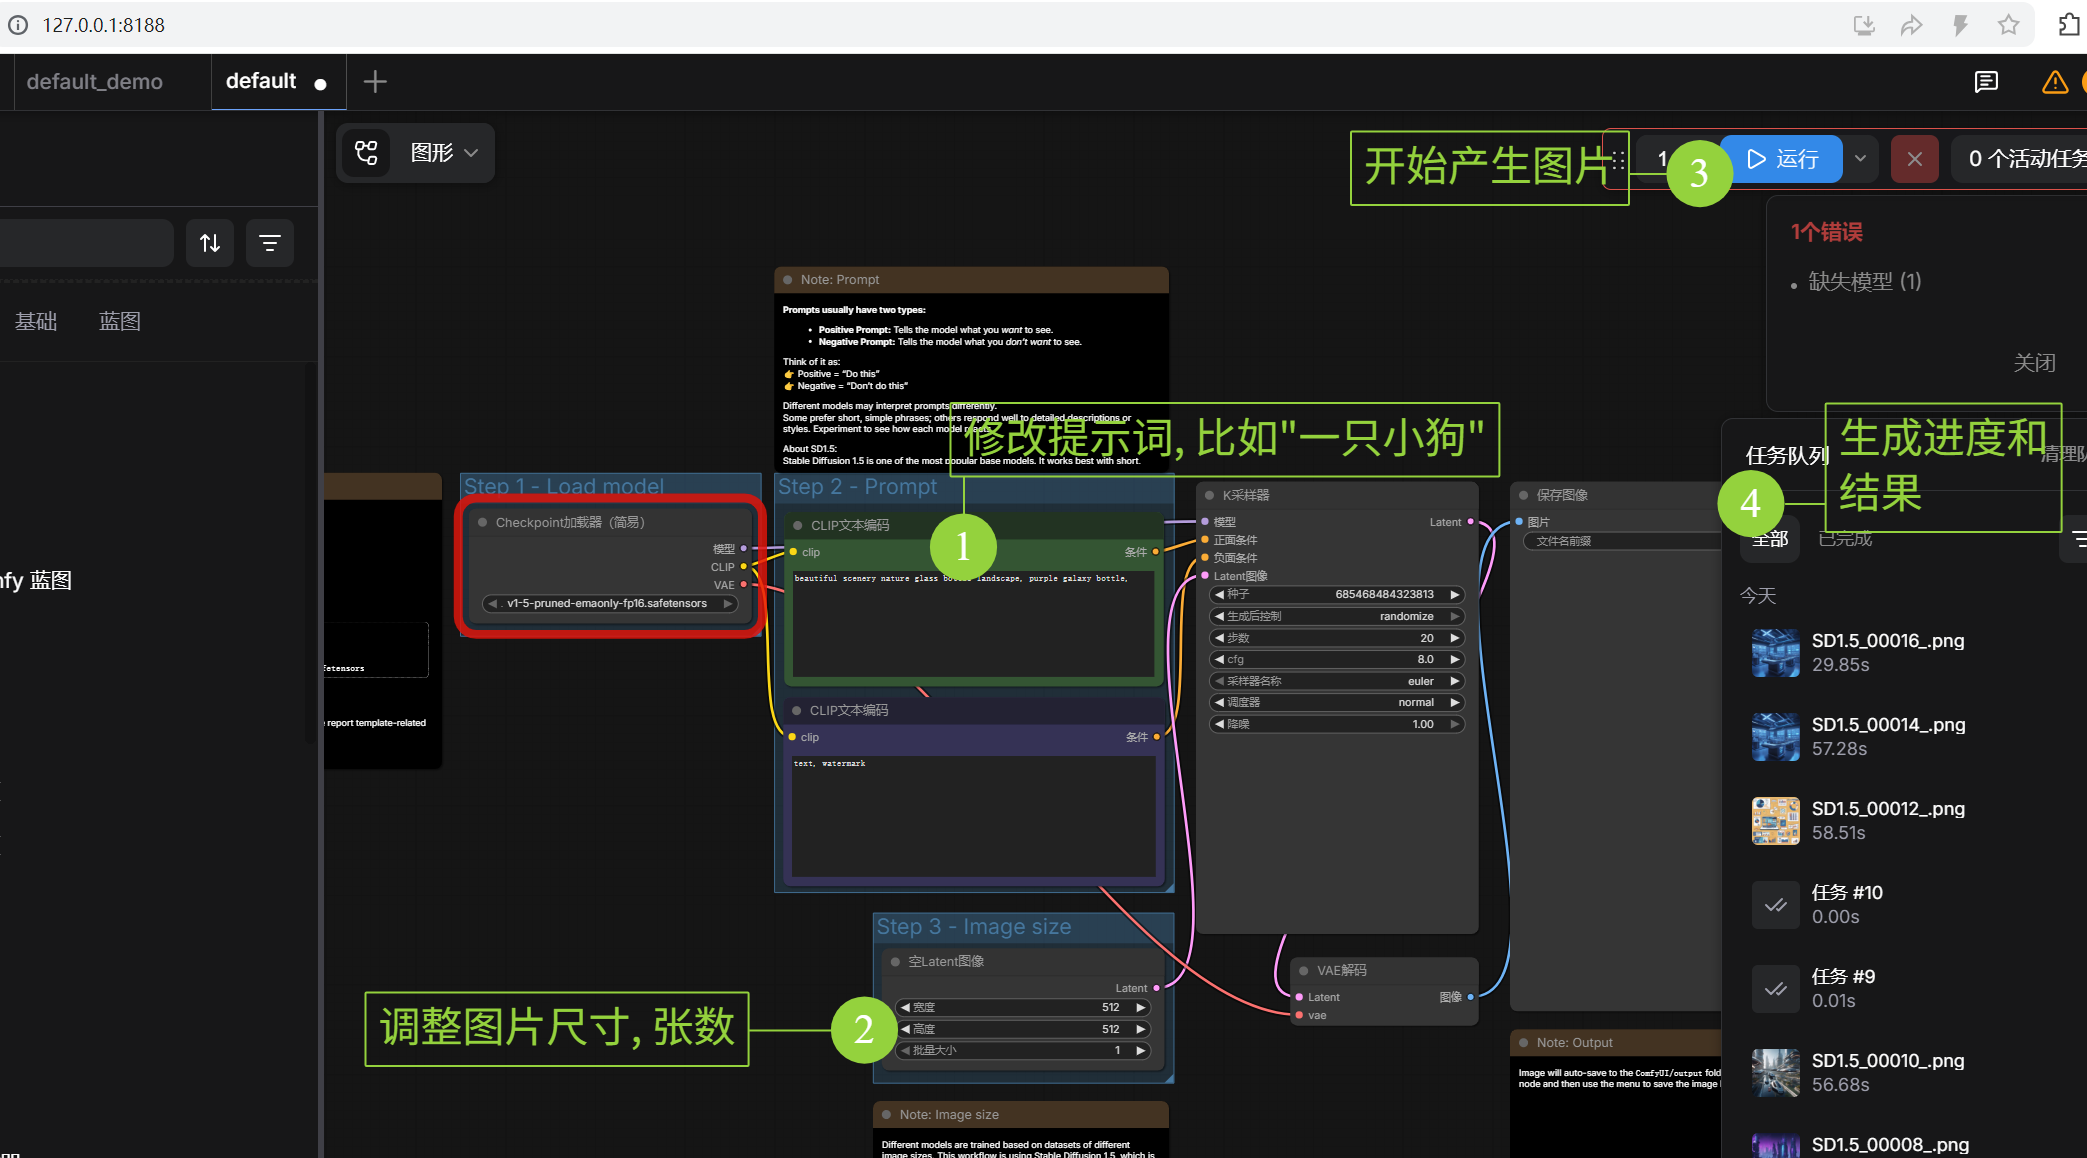Click the workflow graph icon beside 图形
Image resolution: width=2087 pixels, height=1158 pixels.
tap(367, 153)
